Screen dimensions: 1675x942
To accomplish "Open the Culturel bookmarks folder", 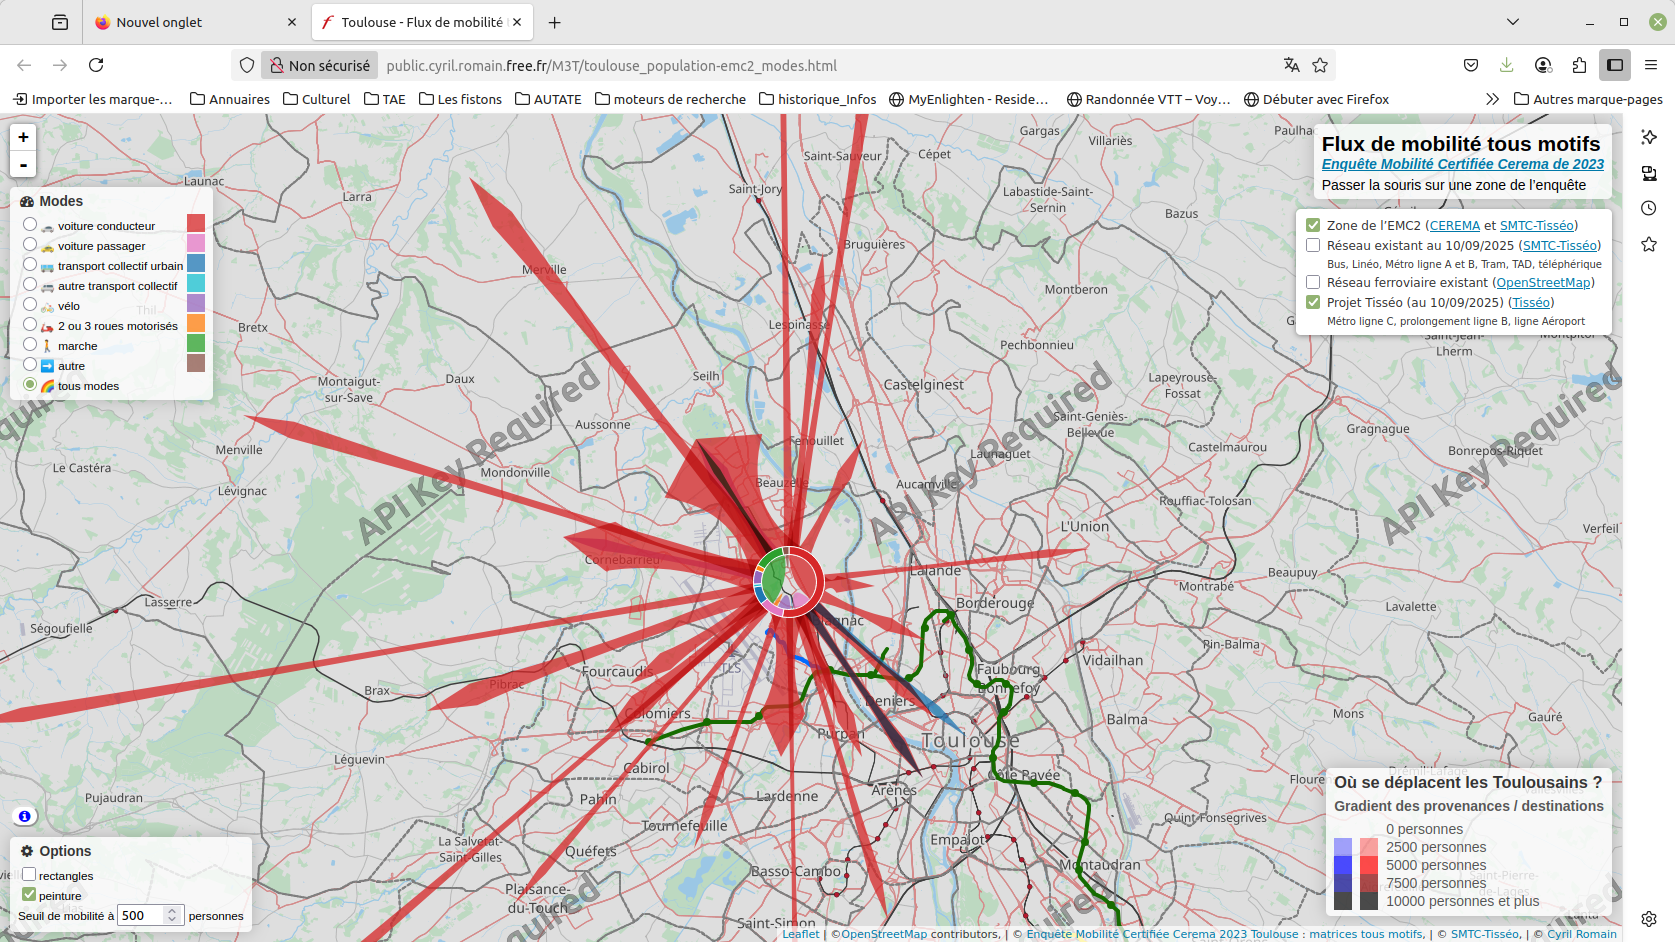I will coord(316,99).
